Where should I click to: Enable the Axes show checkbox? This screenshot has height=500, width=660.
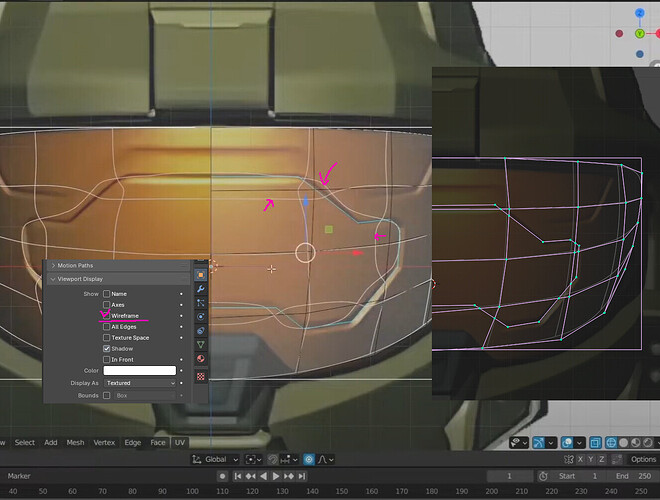106,305
